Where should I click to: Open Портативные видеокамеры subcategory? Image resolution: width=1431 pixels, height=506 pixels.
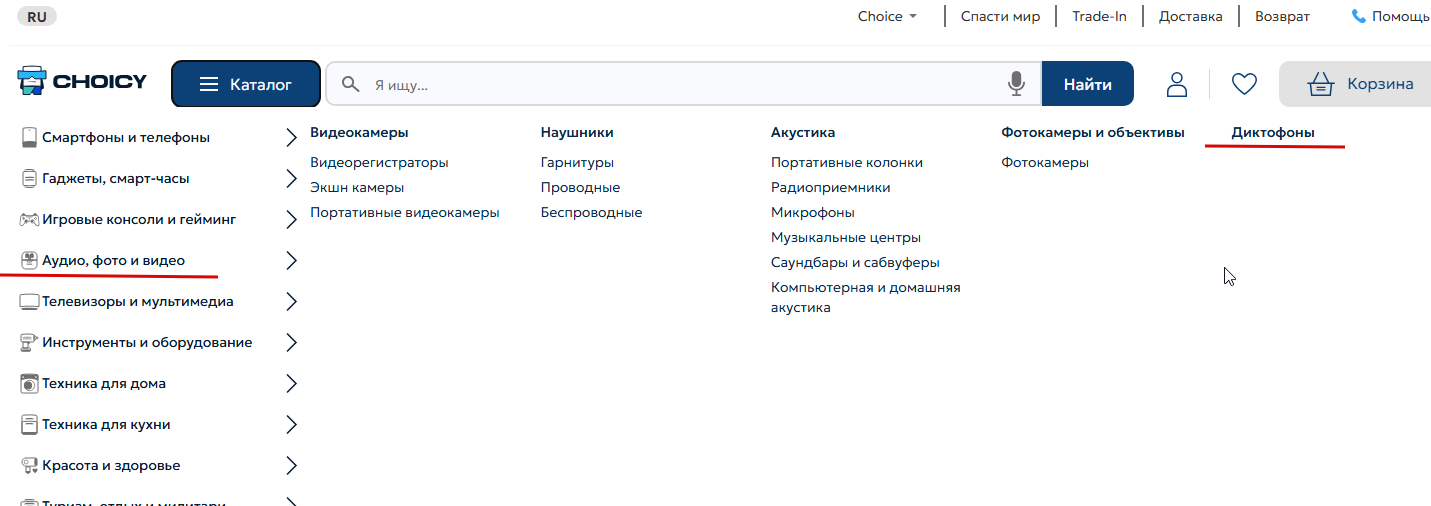(404, 212)
